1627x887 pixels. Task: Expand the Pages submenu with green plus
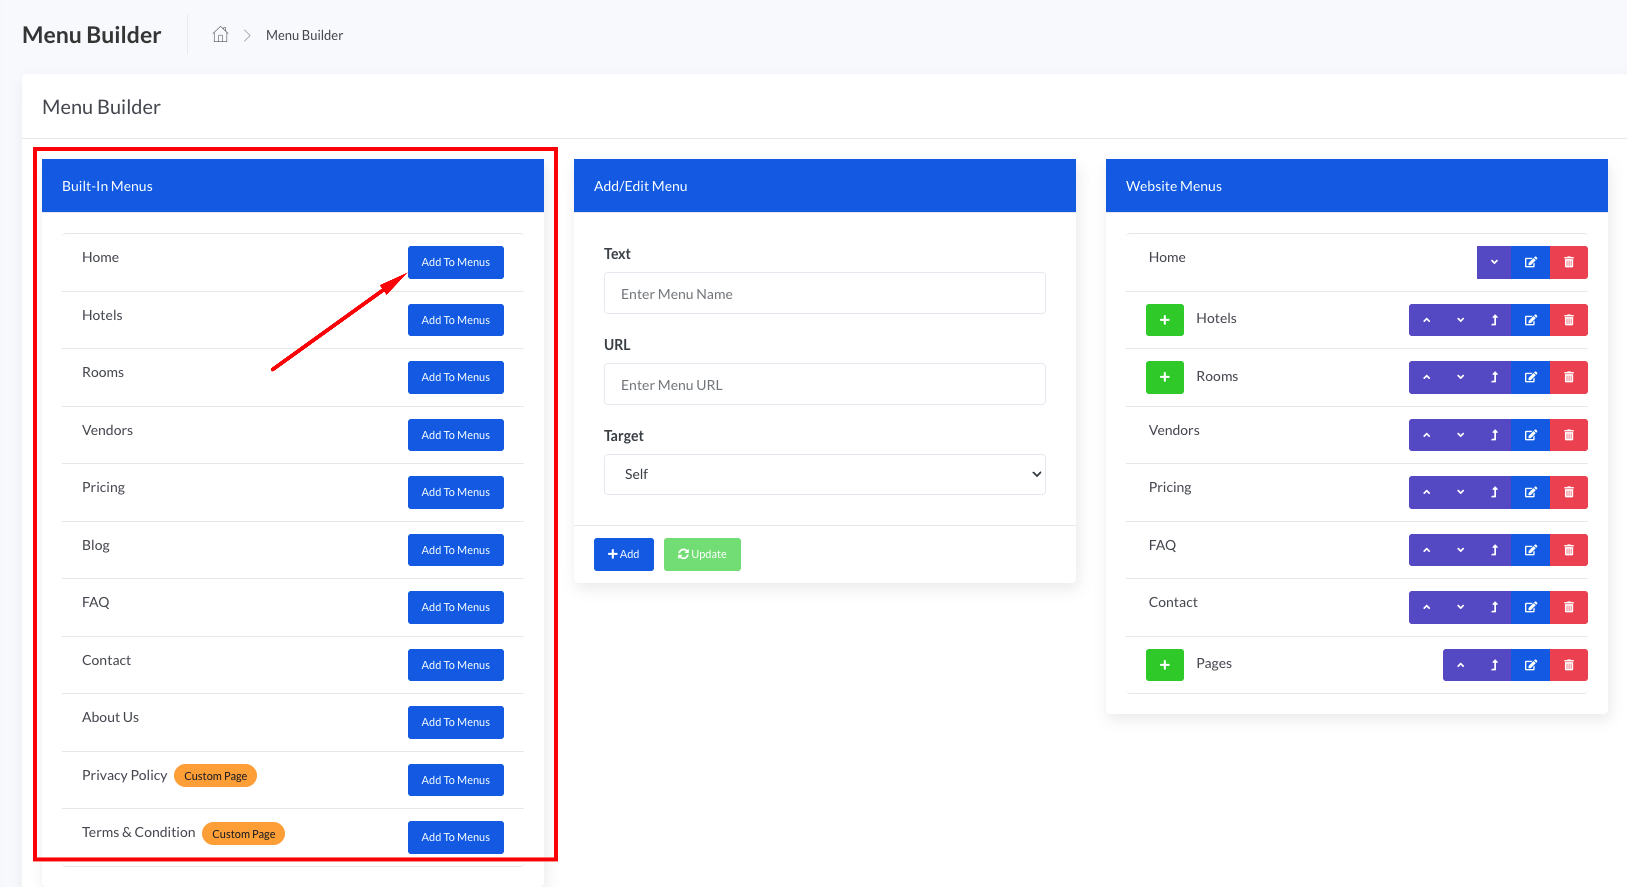pos(1164,665)
